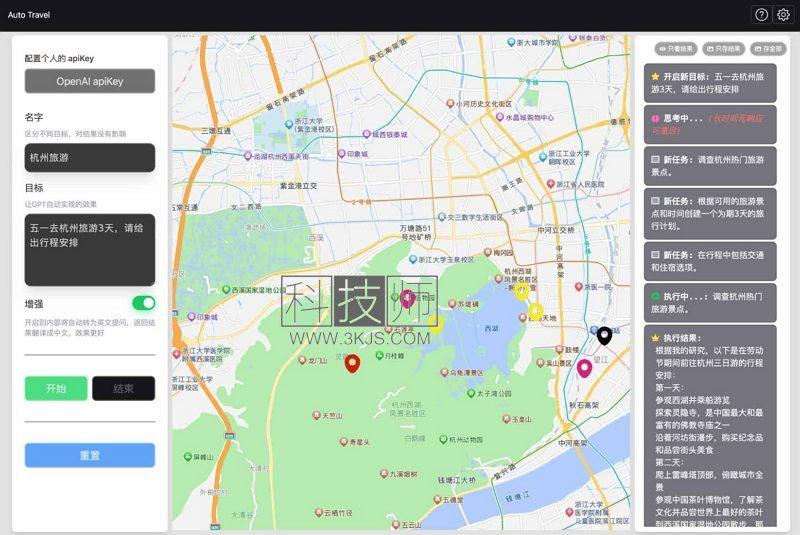Click the 小河历史文化街区 map marker
The image size is (800, 535).
[x=450, y=104]
